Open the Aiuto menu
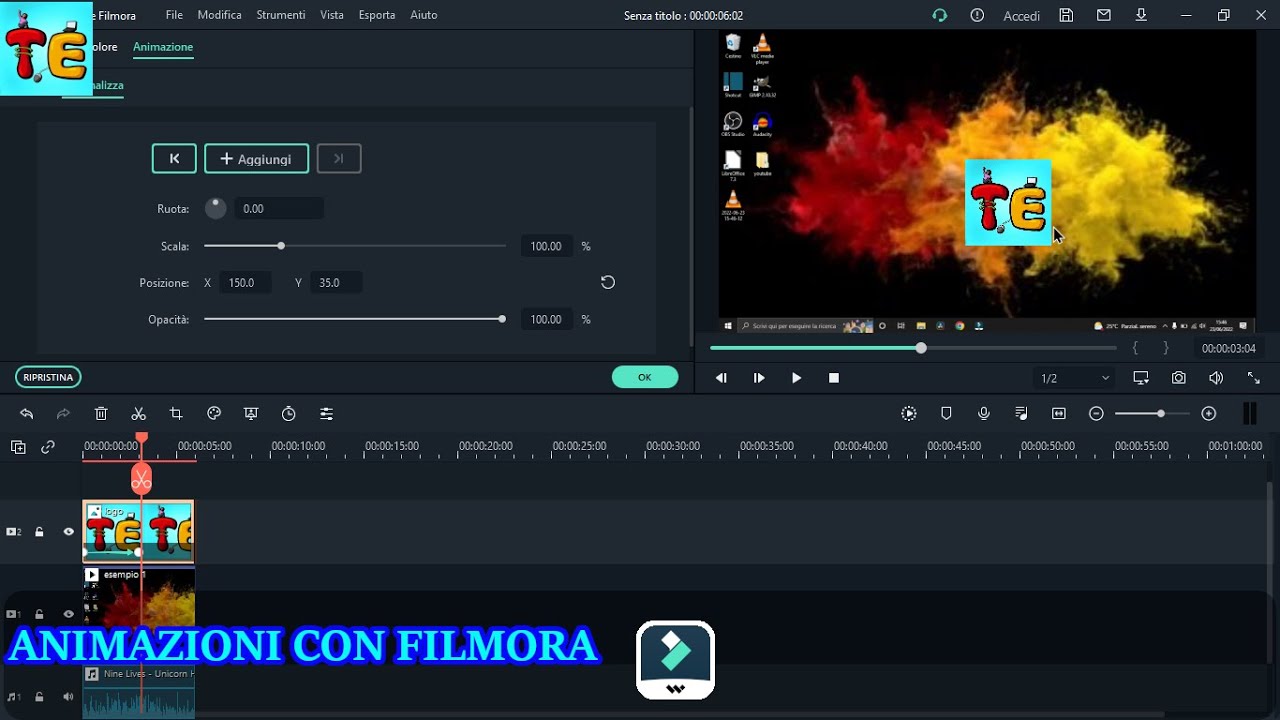Image resolution: width=1280 pixels, height=720 pixels. [x=424, y=15]
